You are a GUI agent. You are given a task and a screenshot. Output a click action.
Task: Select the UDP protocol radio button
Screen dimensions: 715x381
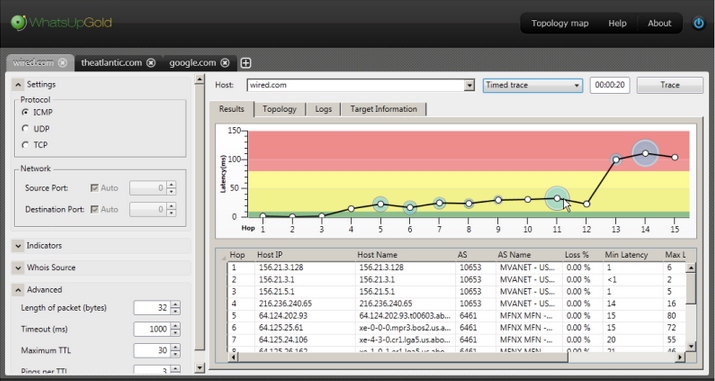pos(26,129)
